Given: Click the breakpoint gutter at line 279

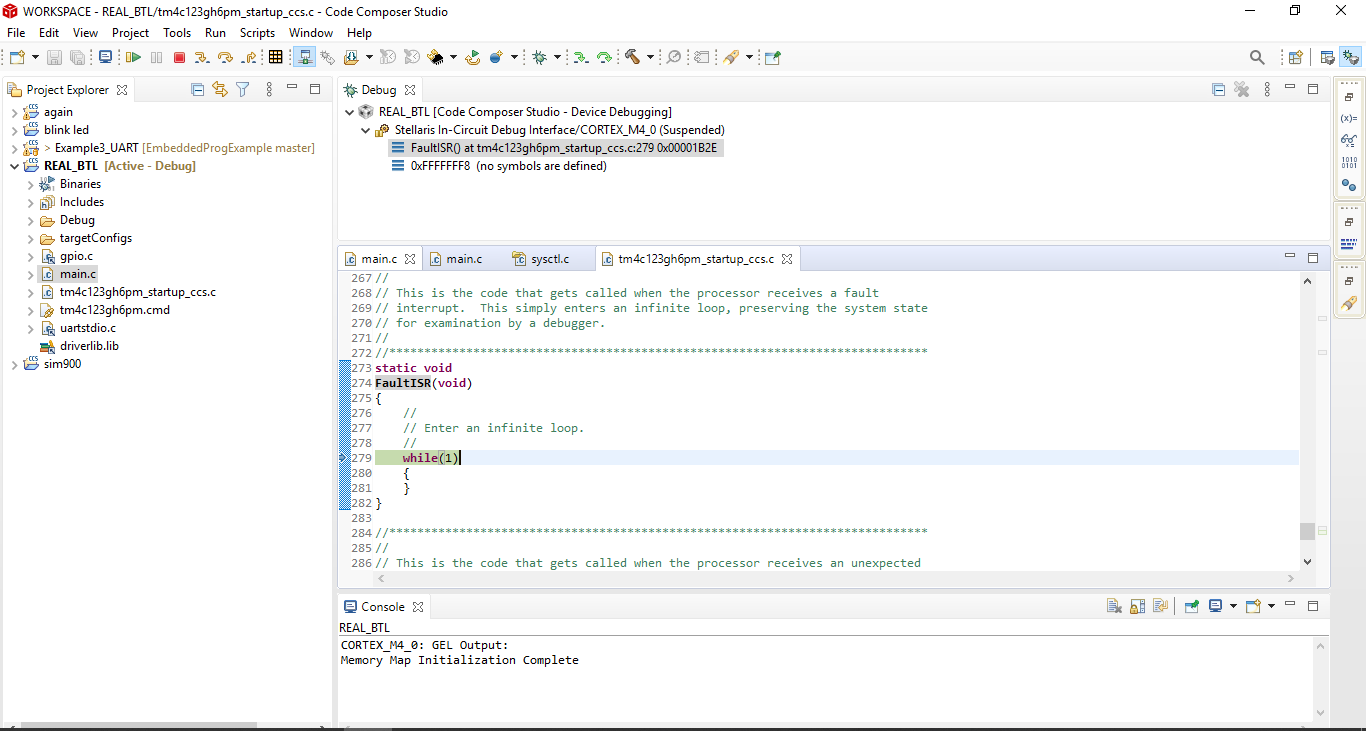Looking at the screenshot, I should pos(343,458).
